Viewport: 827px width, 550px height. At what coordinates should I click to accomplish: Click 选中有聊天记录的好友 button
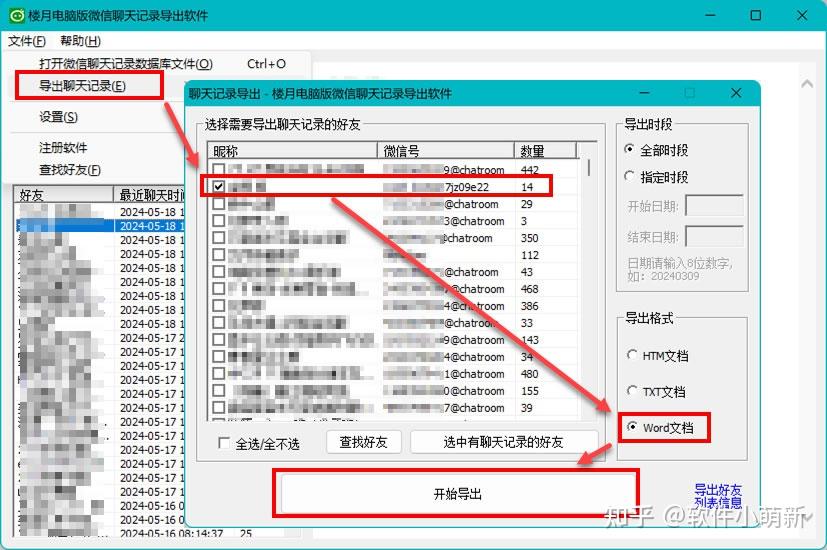(504, 442)
